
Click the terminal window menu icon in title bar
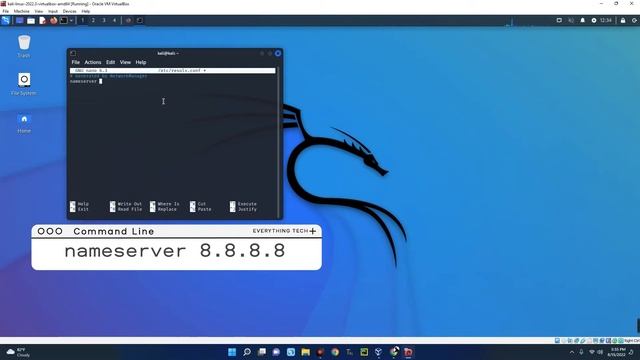coord(73,53)
